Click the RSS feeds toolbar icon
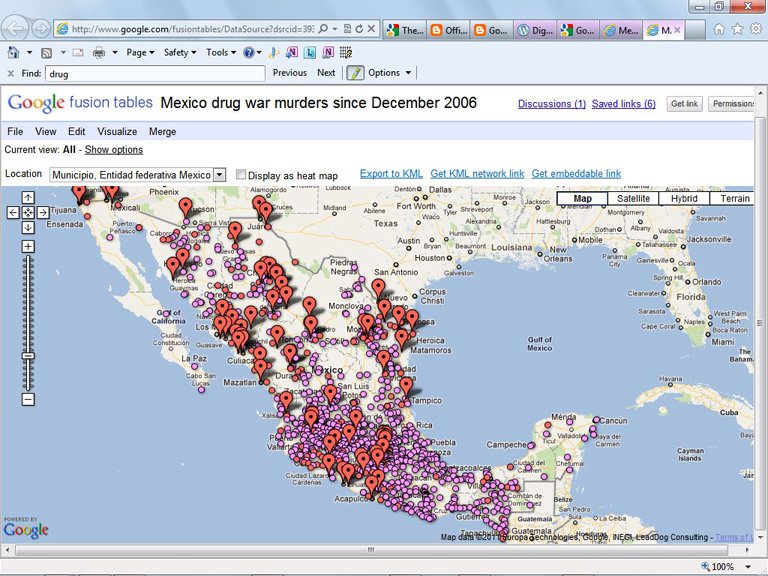 [47, 52]
